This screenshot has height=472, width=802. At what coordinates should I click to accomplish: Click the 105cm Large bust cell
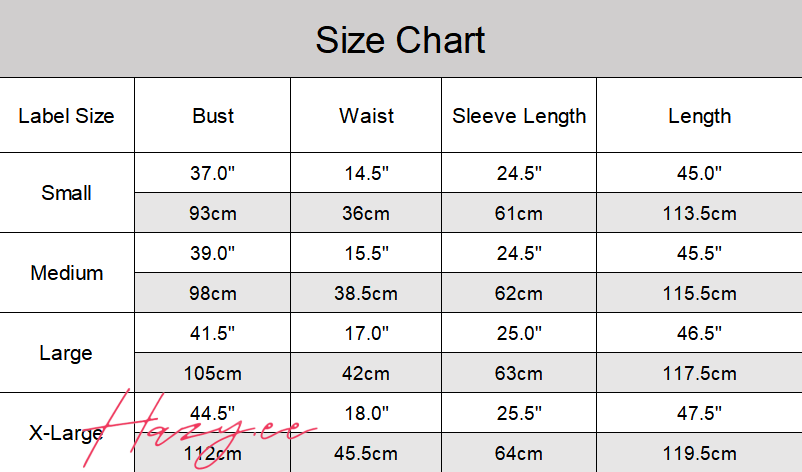(213, 373)
